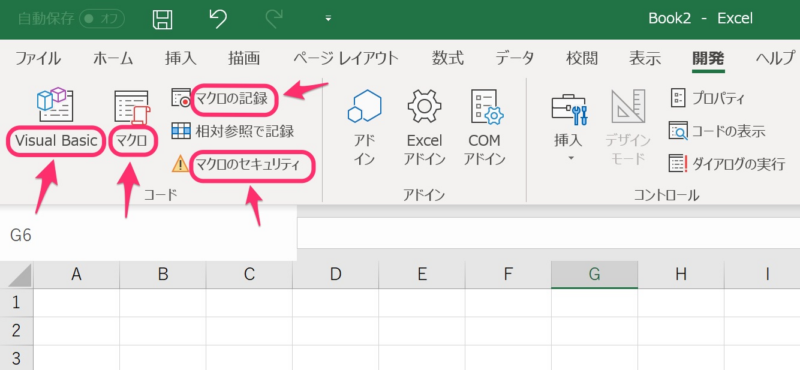The width and height of the screenshot is (800, 370).
Task: Select column E header
Action: (x=421, y=275)
